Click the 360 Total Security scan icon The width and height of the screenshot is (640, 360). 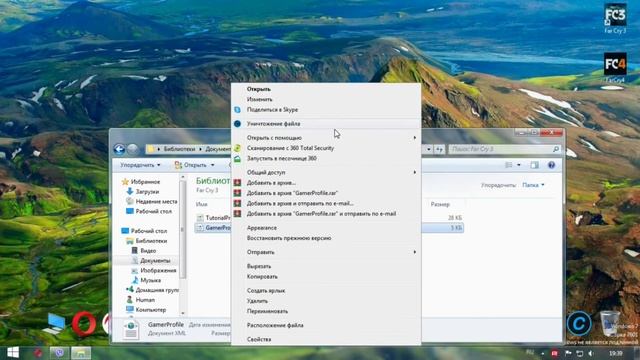237,148
